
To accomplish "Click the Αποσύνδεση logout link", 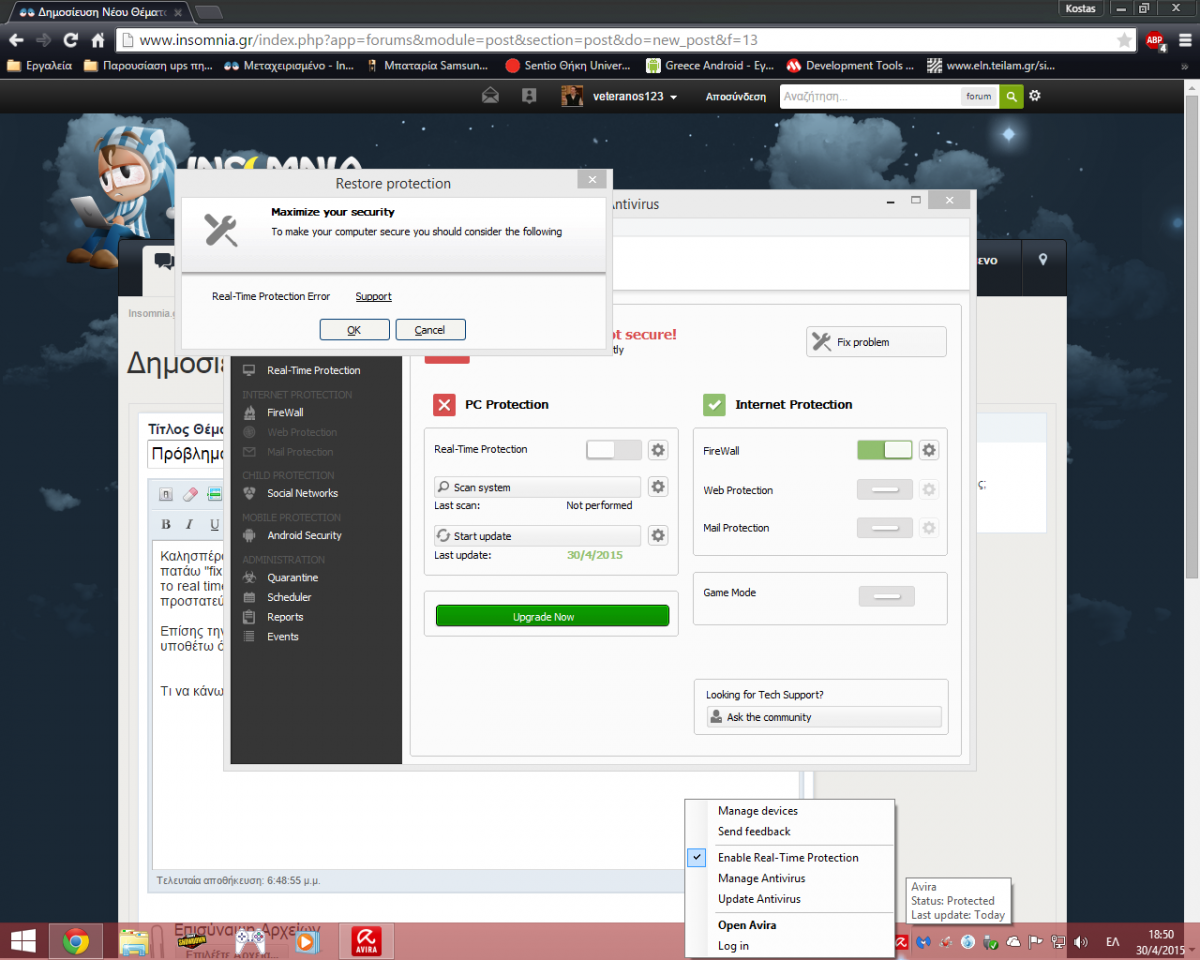I will [x=736, y=97].
